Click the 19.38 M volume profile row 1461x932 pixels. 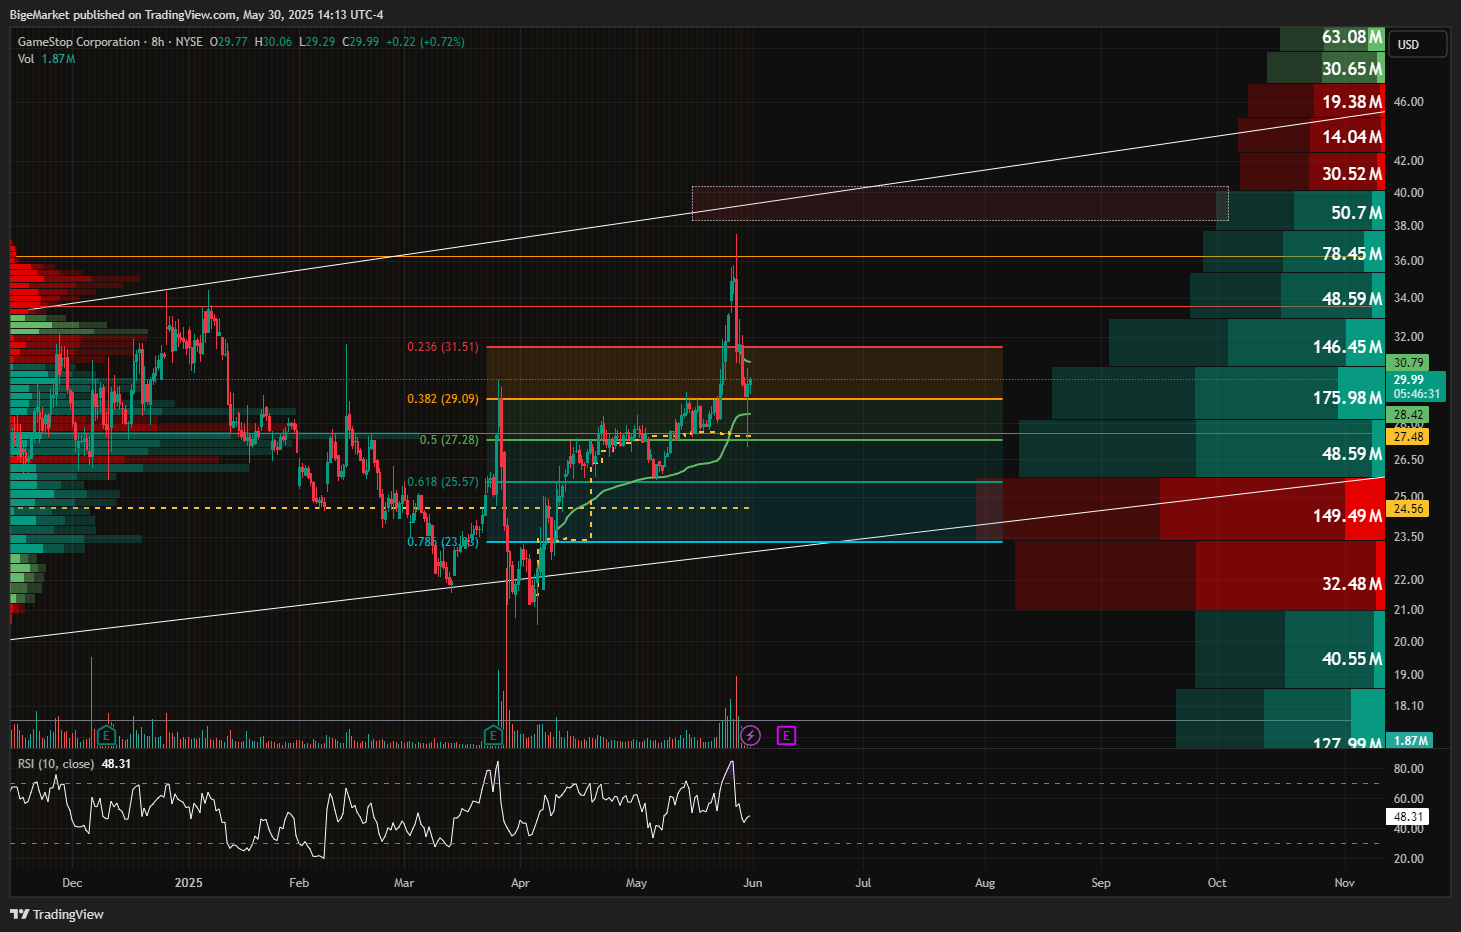coord(1316,101)
